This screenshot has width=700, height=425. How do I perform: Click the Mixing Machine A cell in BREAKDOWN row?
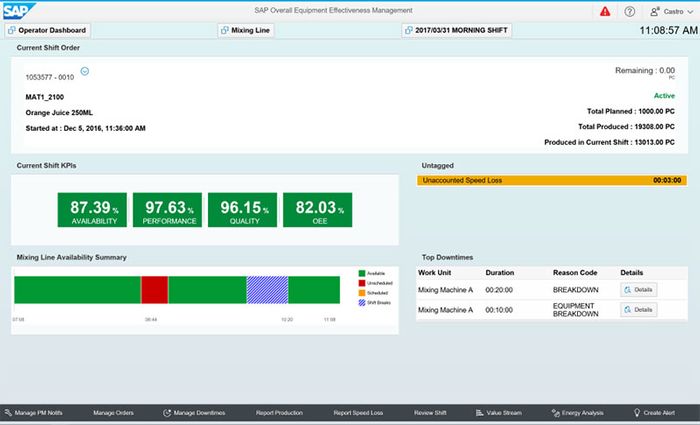(445, 290)
